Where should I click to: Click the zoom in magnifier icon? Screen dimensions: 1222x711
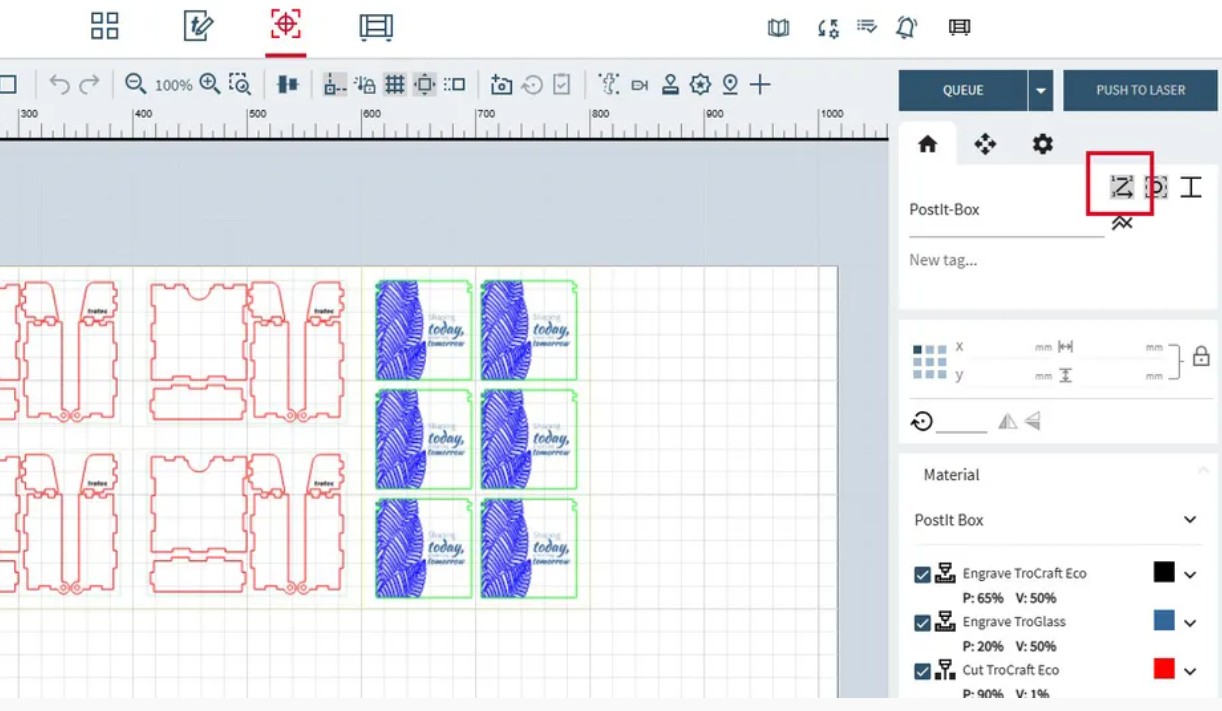[x=209, y=85]
